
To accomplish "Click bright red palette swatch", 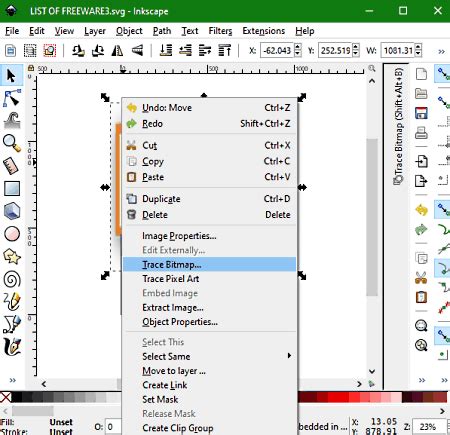I will tap(338, 397).
